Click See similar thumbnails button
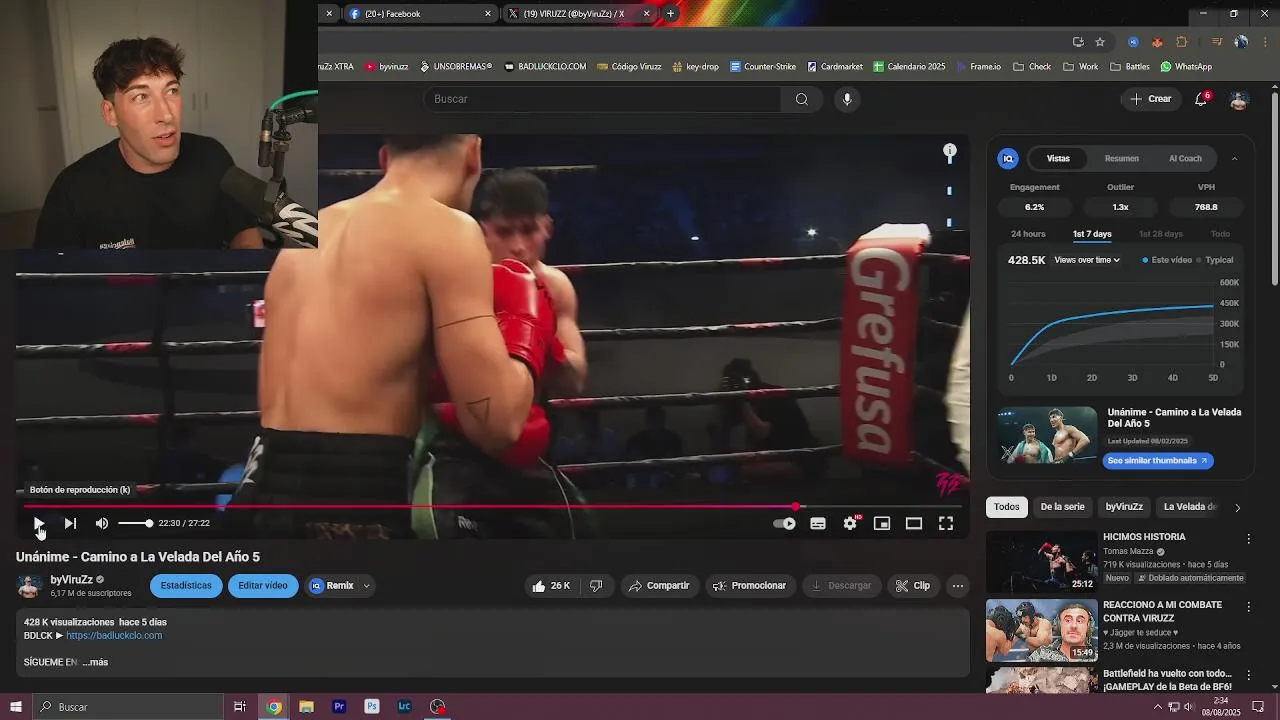1280x720 pixels. click(x=1158, y=461)
